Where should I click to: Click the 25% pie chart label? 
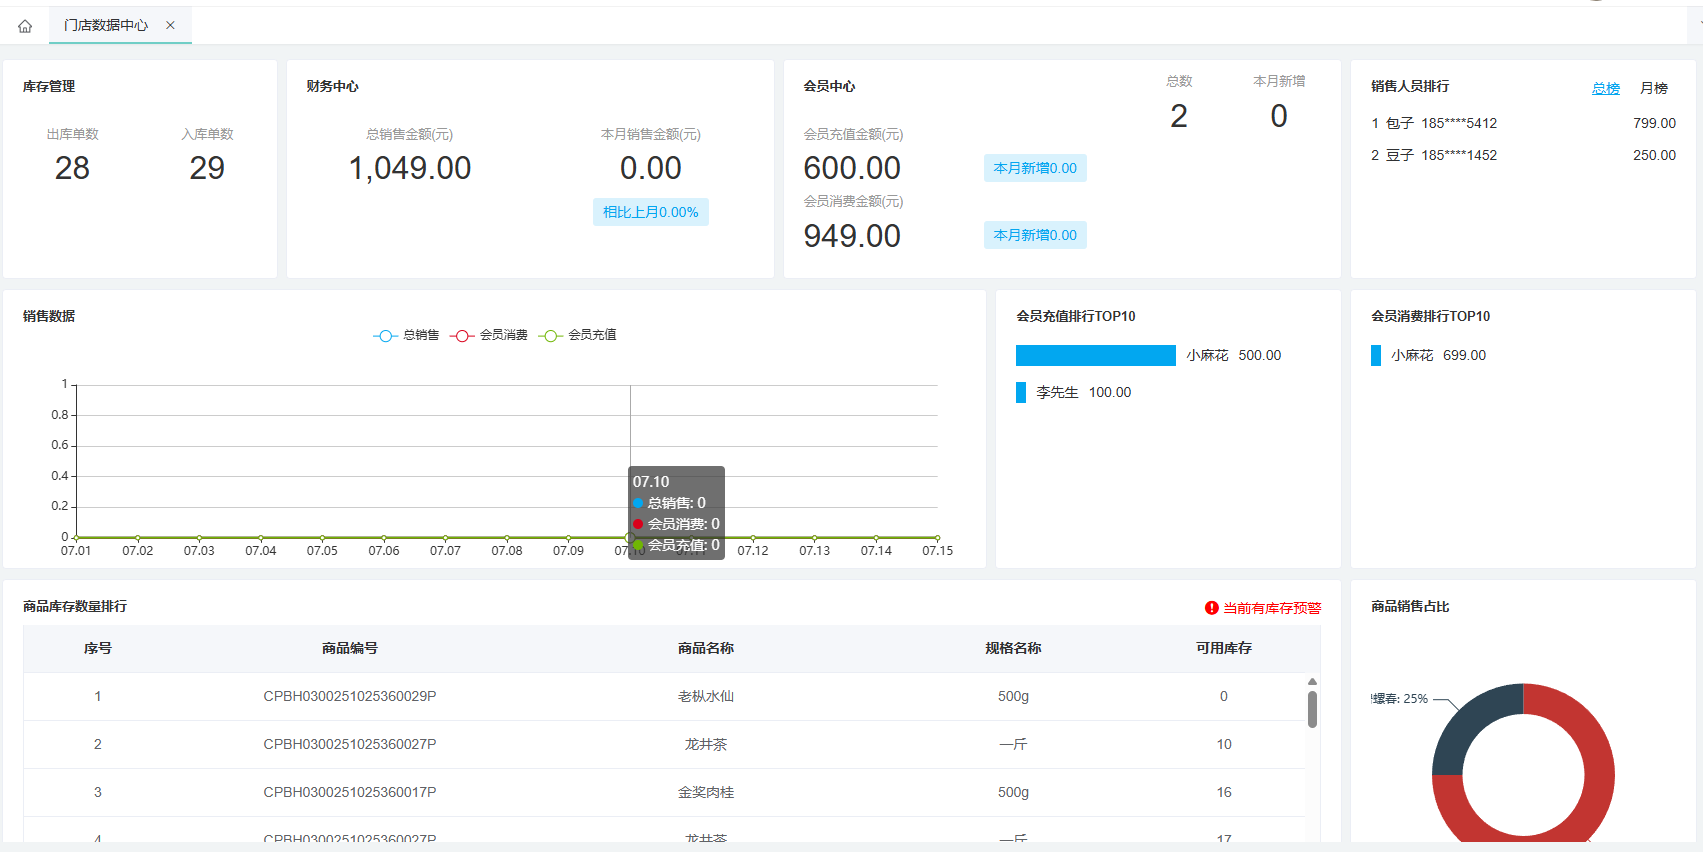(x=1400, y=699)
